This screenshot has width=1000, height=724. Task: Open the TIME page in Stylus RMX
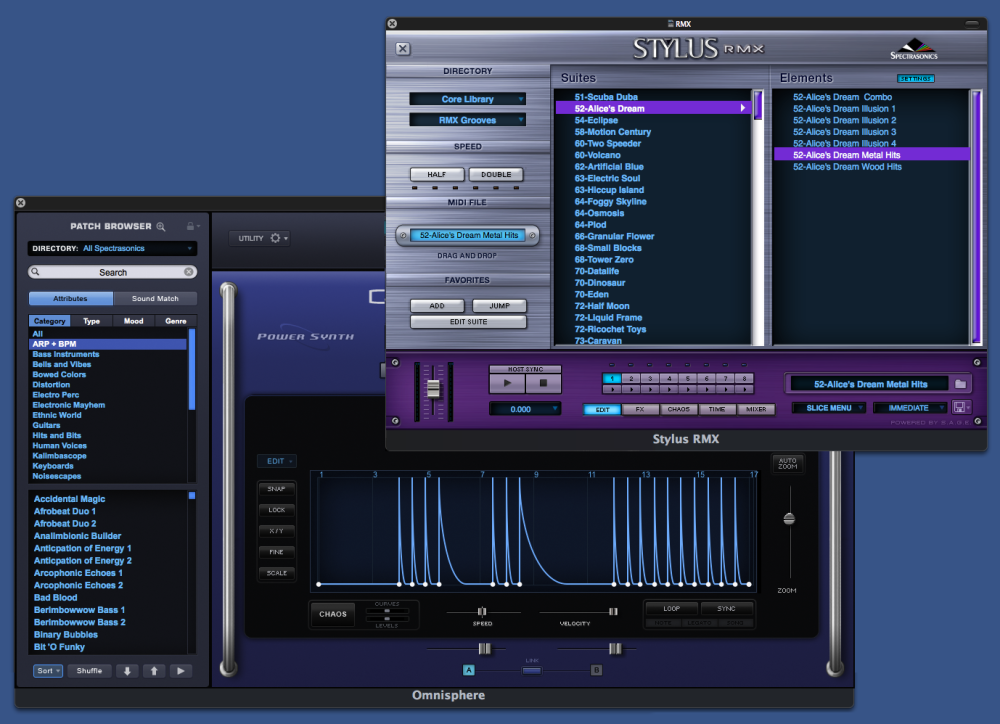[717, 409]
